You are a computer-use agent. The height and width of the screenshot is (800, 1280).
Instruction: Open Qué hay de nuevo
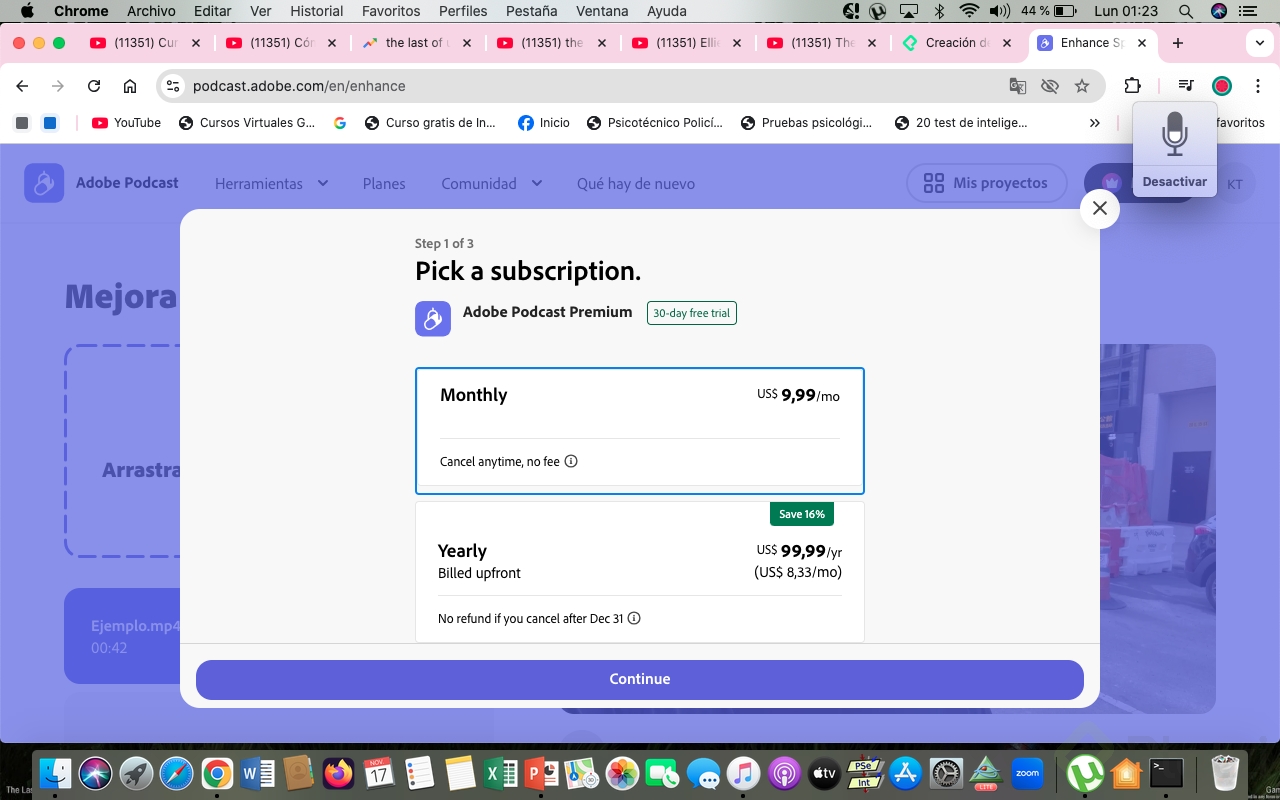(636, 183)
